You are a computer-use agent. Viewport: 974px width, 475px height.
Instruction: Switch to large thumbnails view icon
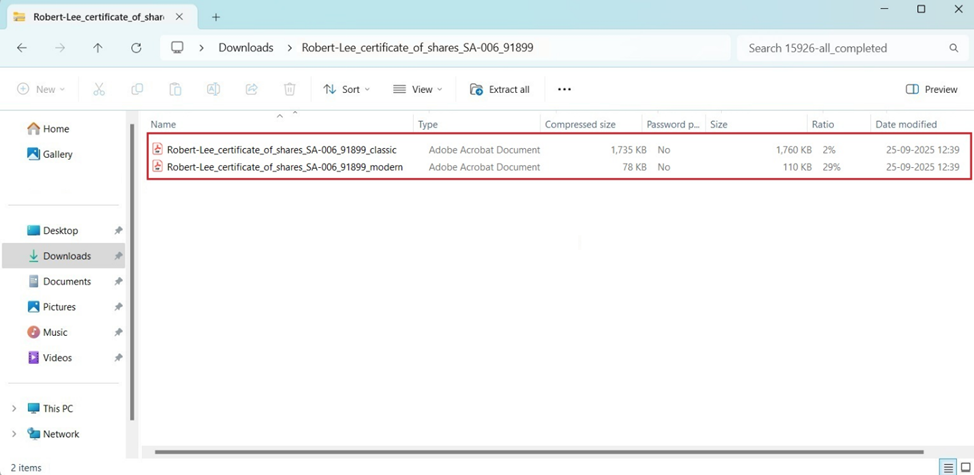click(965, 467)
